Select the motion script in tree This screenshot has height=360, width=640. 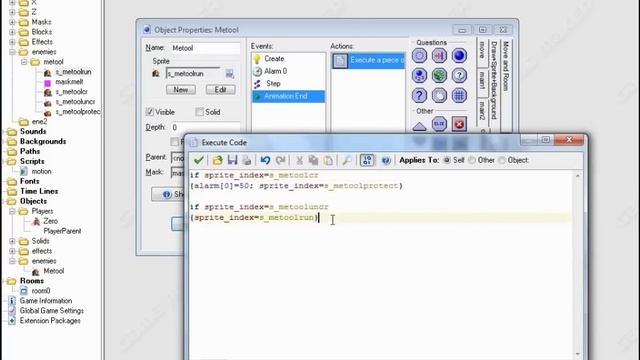tap(42, 171)
